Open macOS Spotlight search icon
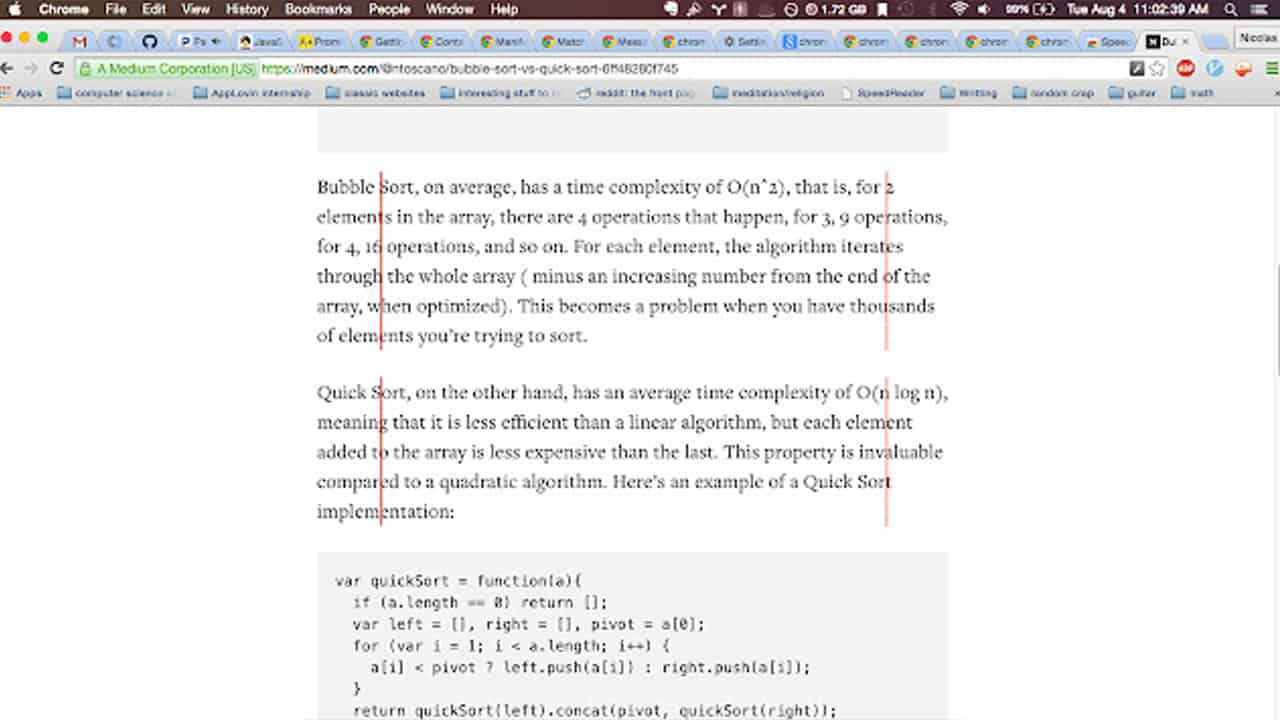This screenshot has height=720, width=1280. (x=1230, y=9)
